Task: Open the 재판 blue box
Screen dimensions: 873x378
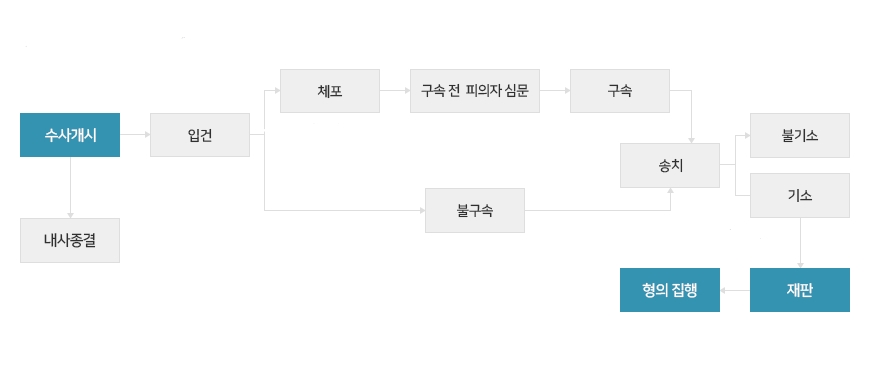Action: (800, 290)
